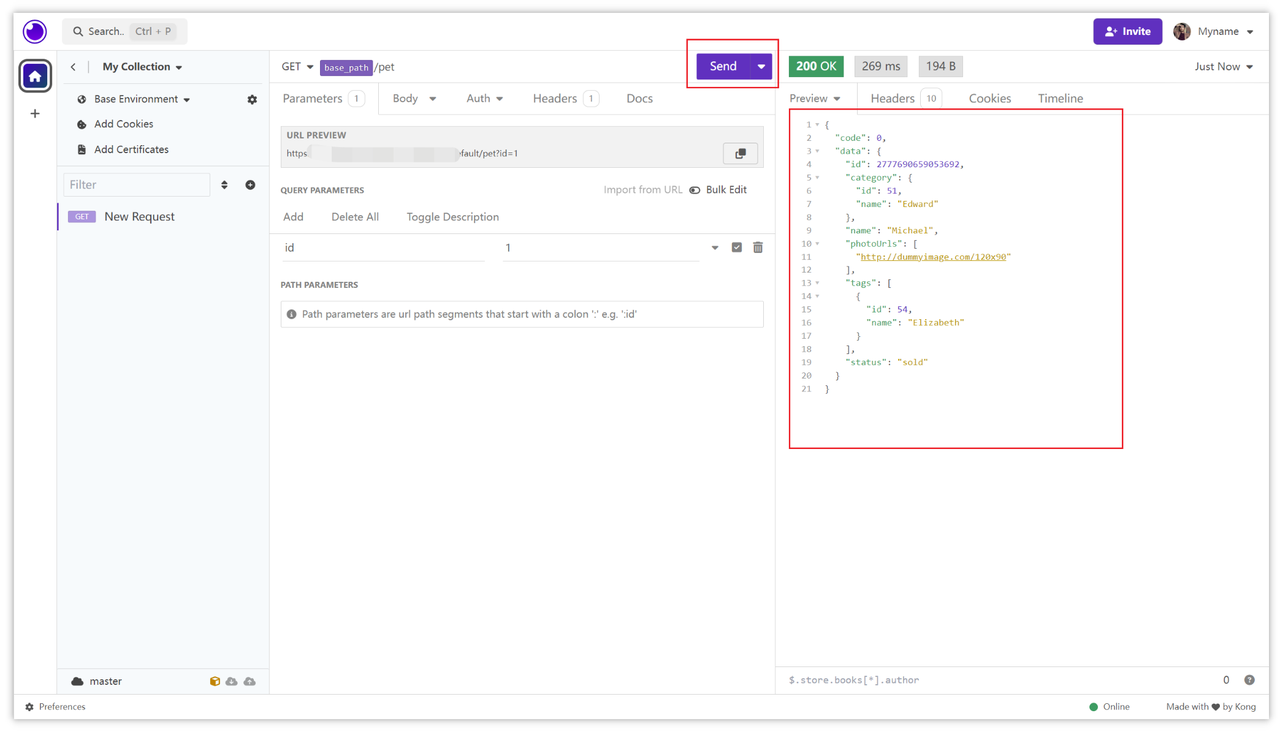This screenshot has height=732, width=1280.
Task: Open the yellow cube icon near master
Action: [x=214, y=681]
